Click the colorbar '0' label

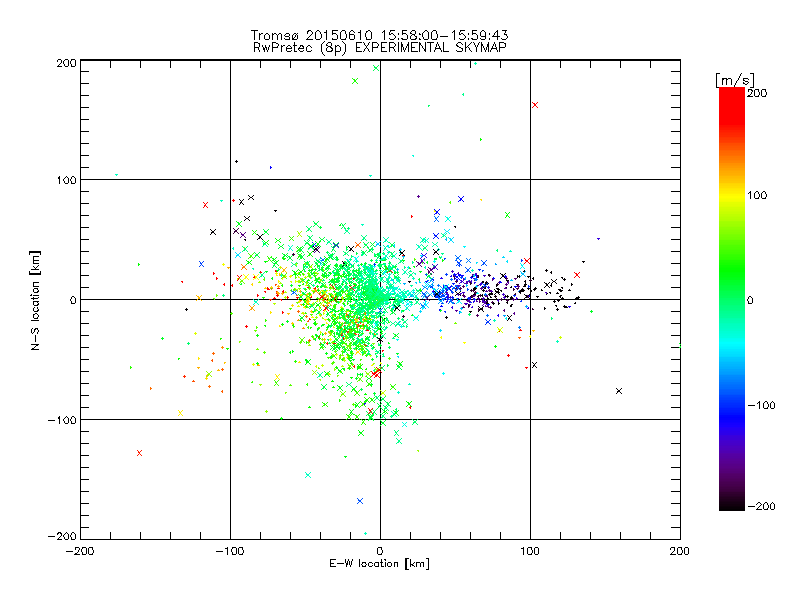[750, 300]
